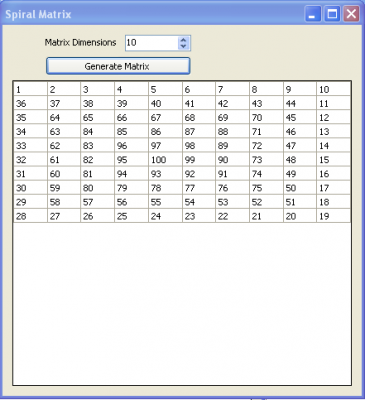Select the cell containing 88

point(233,131)
